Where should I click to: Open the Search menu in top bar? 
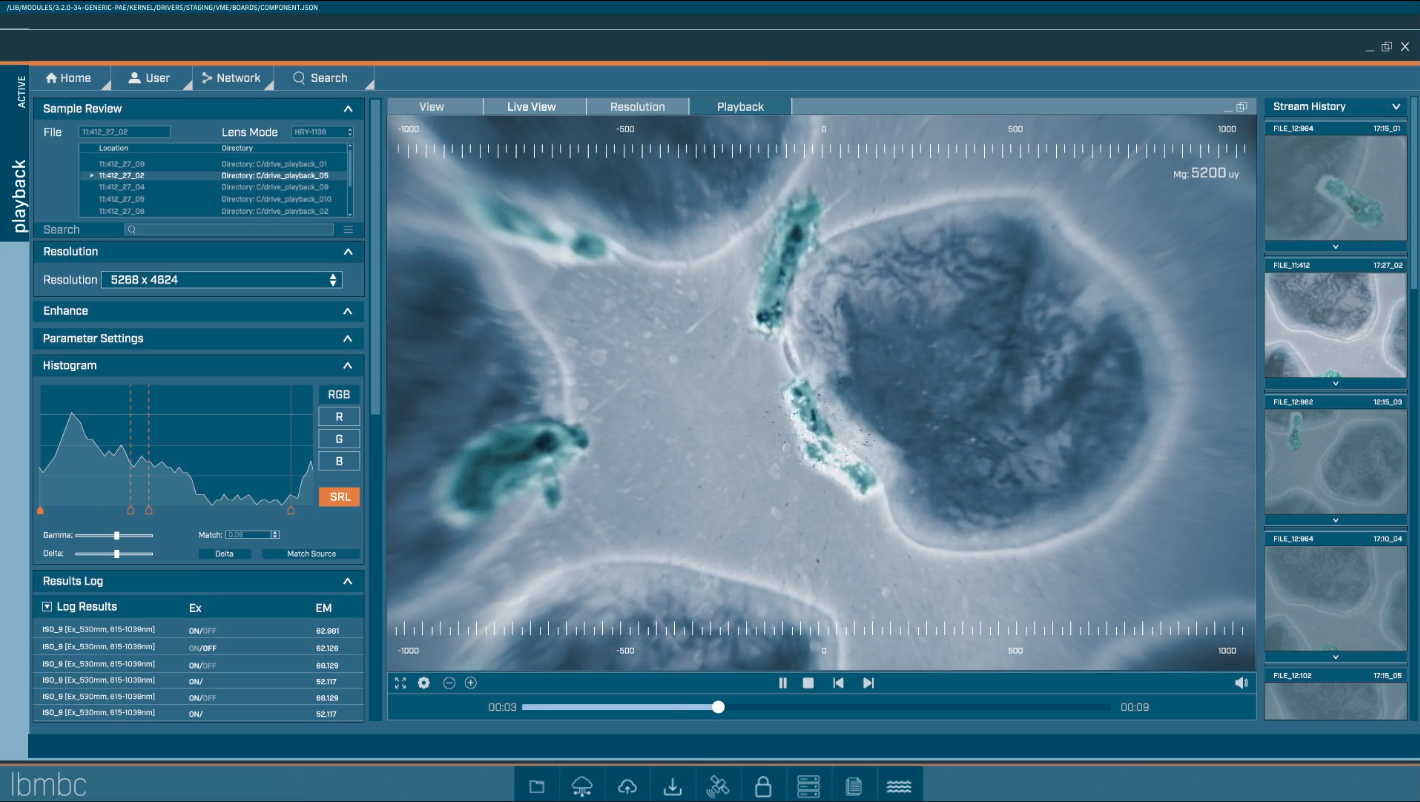pos(320,78)
